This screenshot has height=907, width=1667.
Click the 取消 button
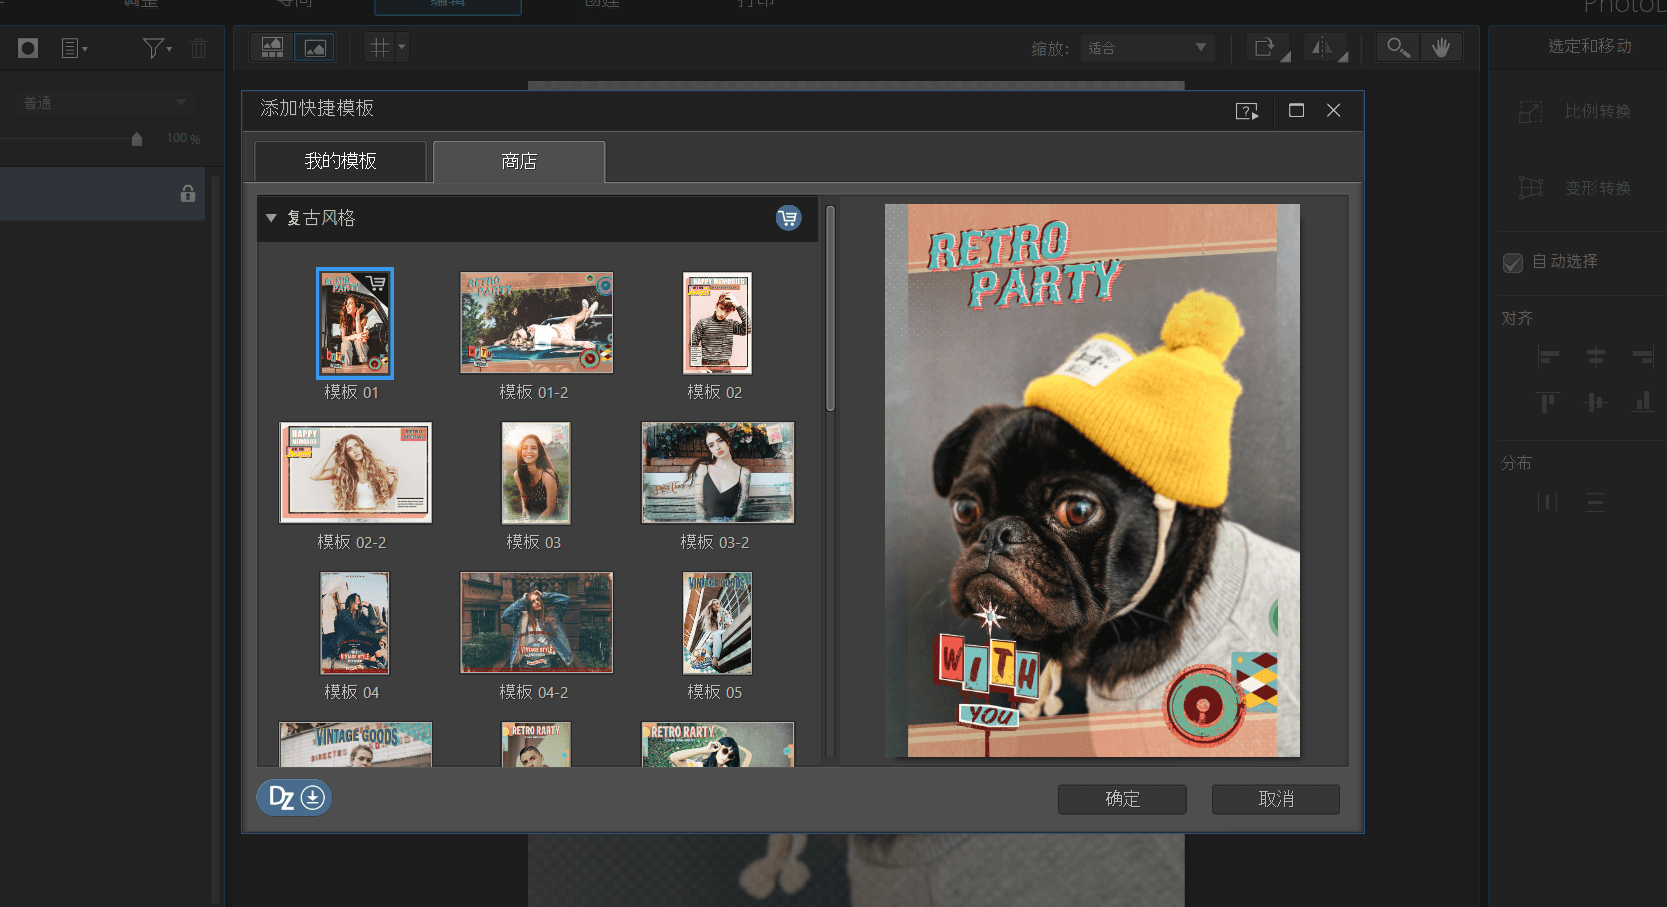click(1275, 799)
